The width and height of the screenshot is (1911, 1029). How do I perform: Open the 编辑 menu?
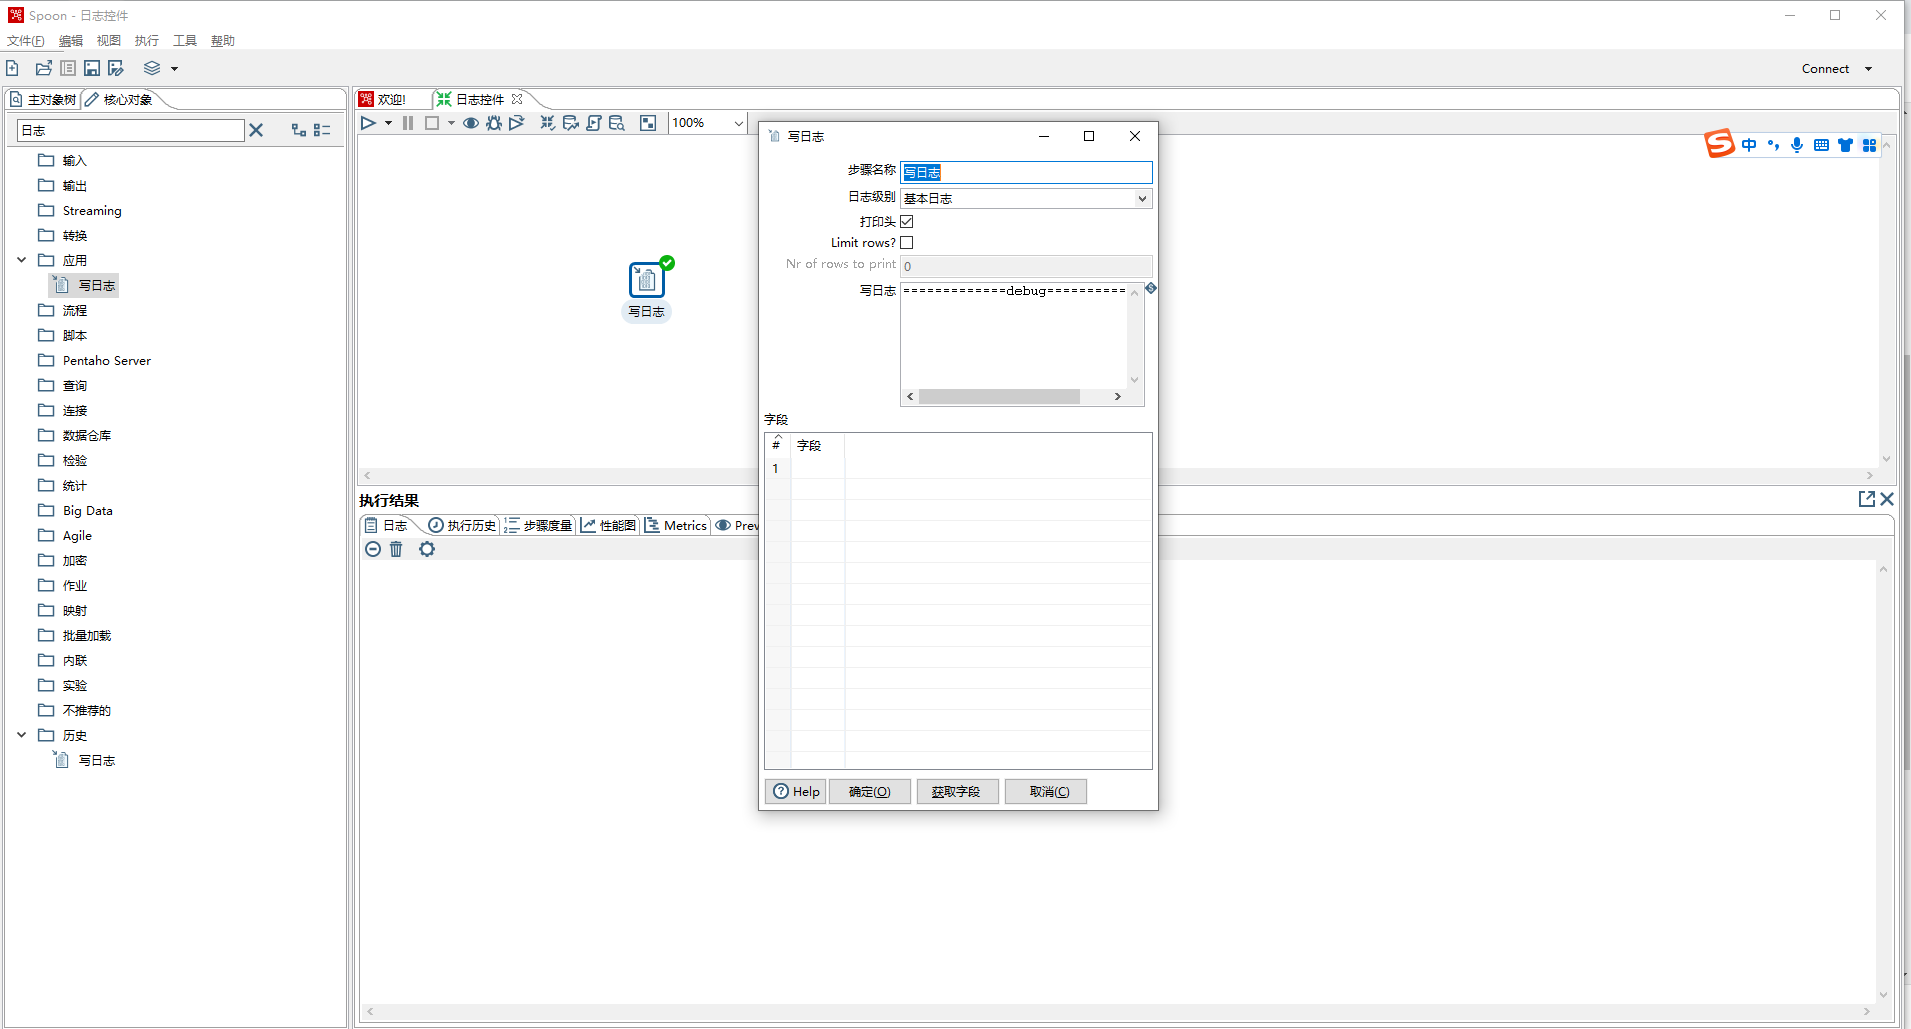(x=71, y=41)
